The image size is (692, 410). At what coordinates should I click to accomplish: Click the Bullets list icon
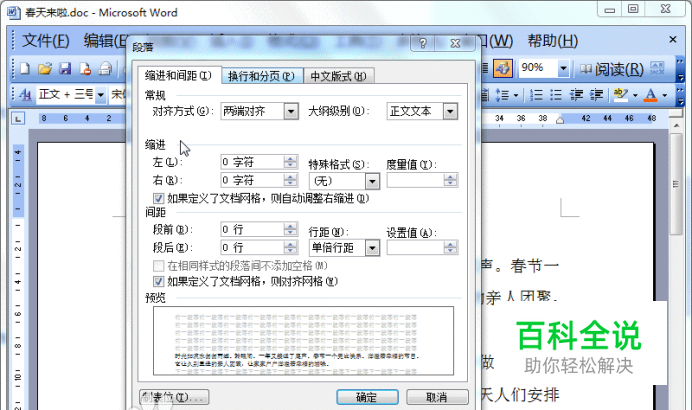(x=556, y=95)
